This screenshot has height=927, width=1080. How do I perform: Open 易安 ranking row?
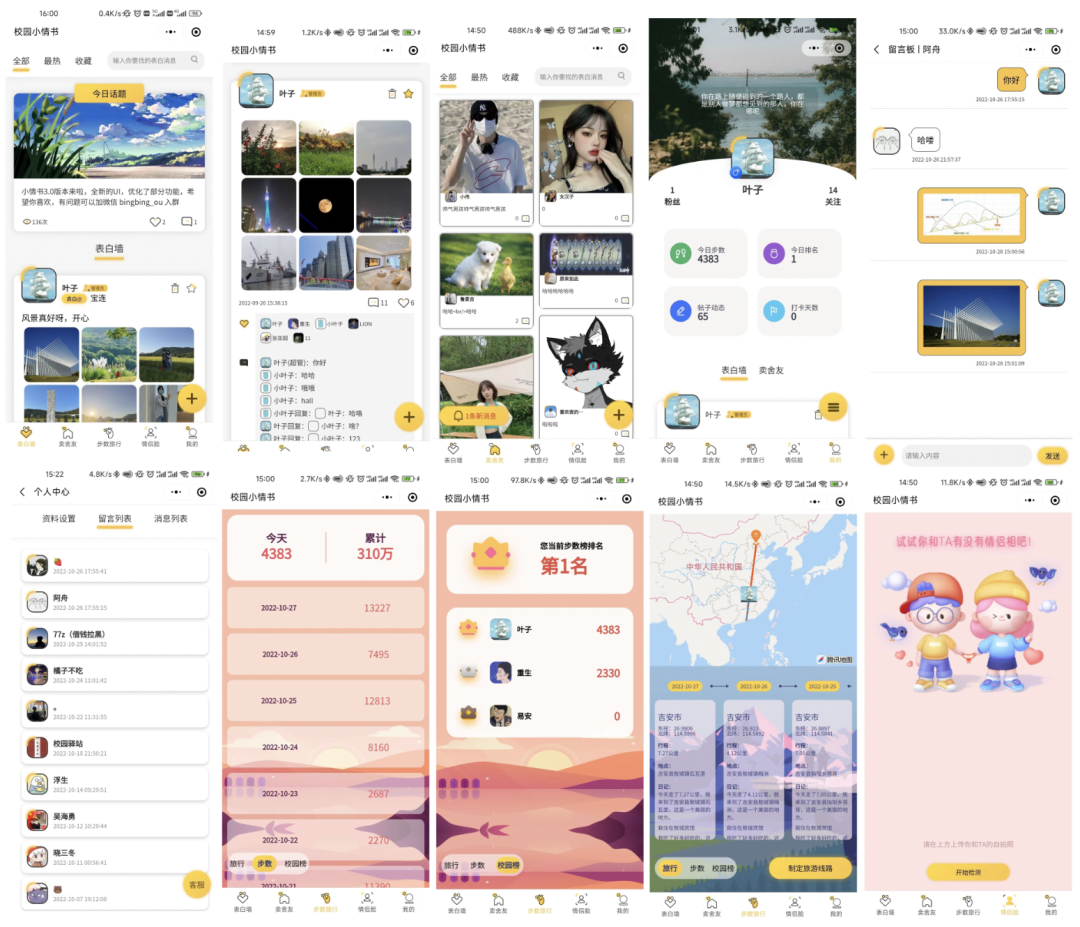540,716
